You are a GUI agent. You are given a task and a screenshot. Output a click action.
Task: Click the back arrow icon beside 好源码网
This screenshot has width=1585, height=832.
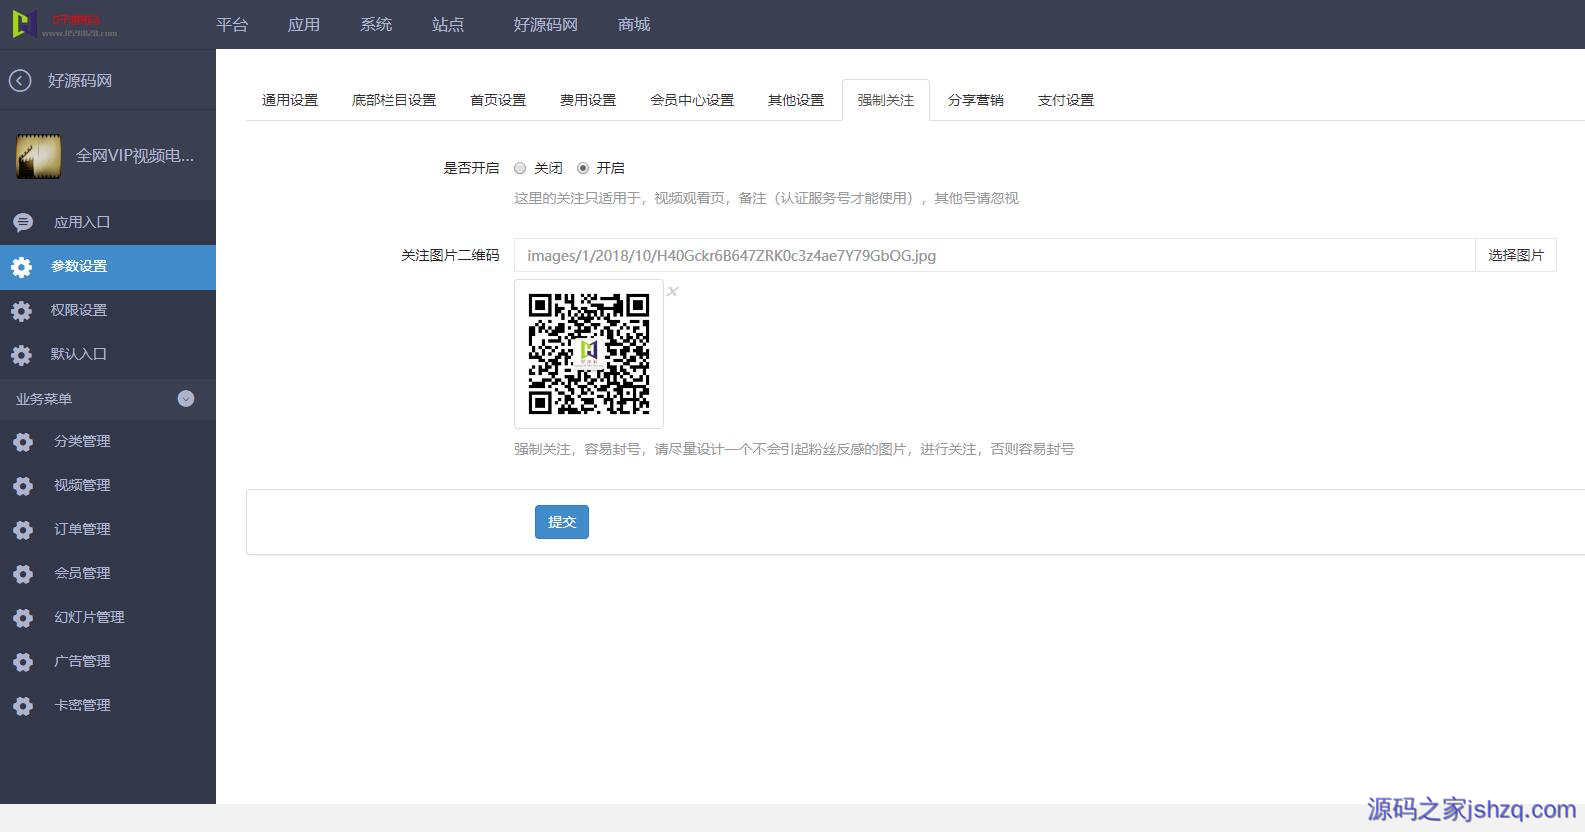[20, 81]
